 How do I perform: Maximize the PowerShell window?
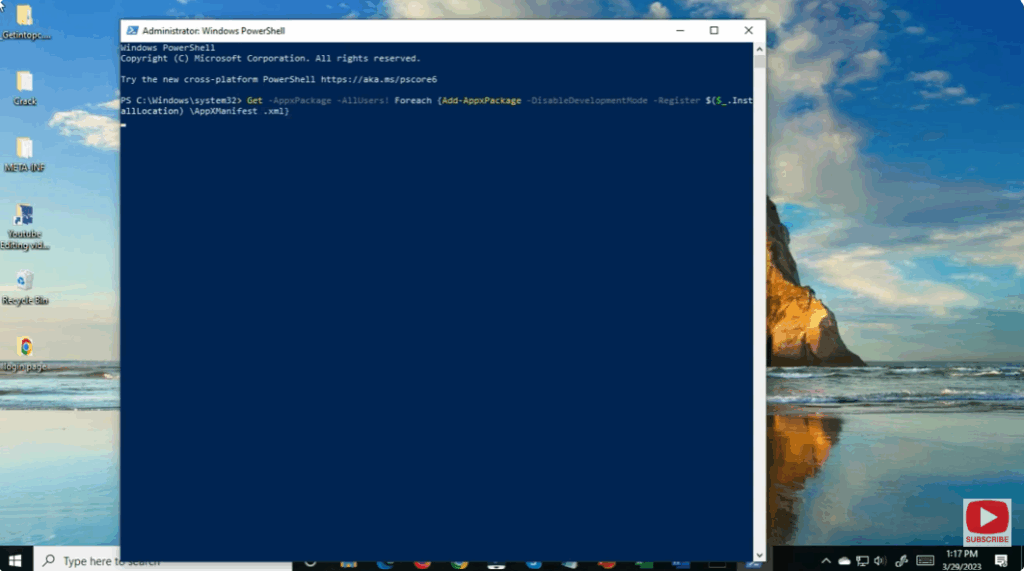pos(714,31)
